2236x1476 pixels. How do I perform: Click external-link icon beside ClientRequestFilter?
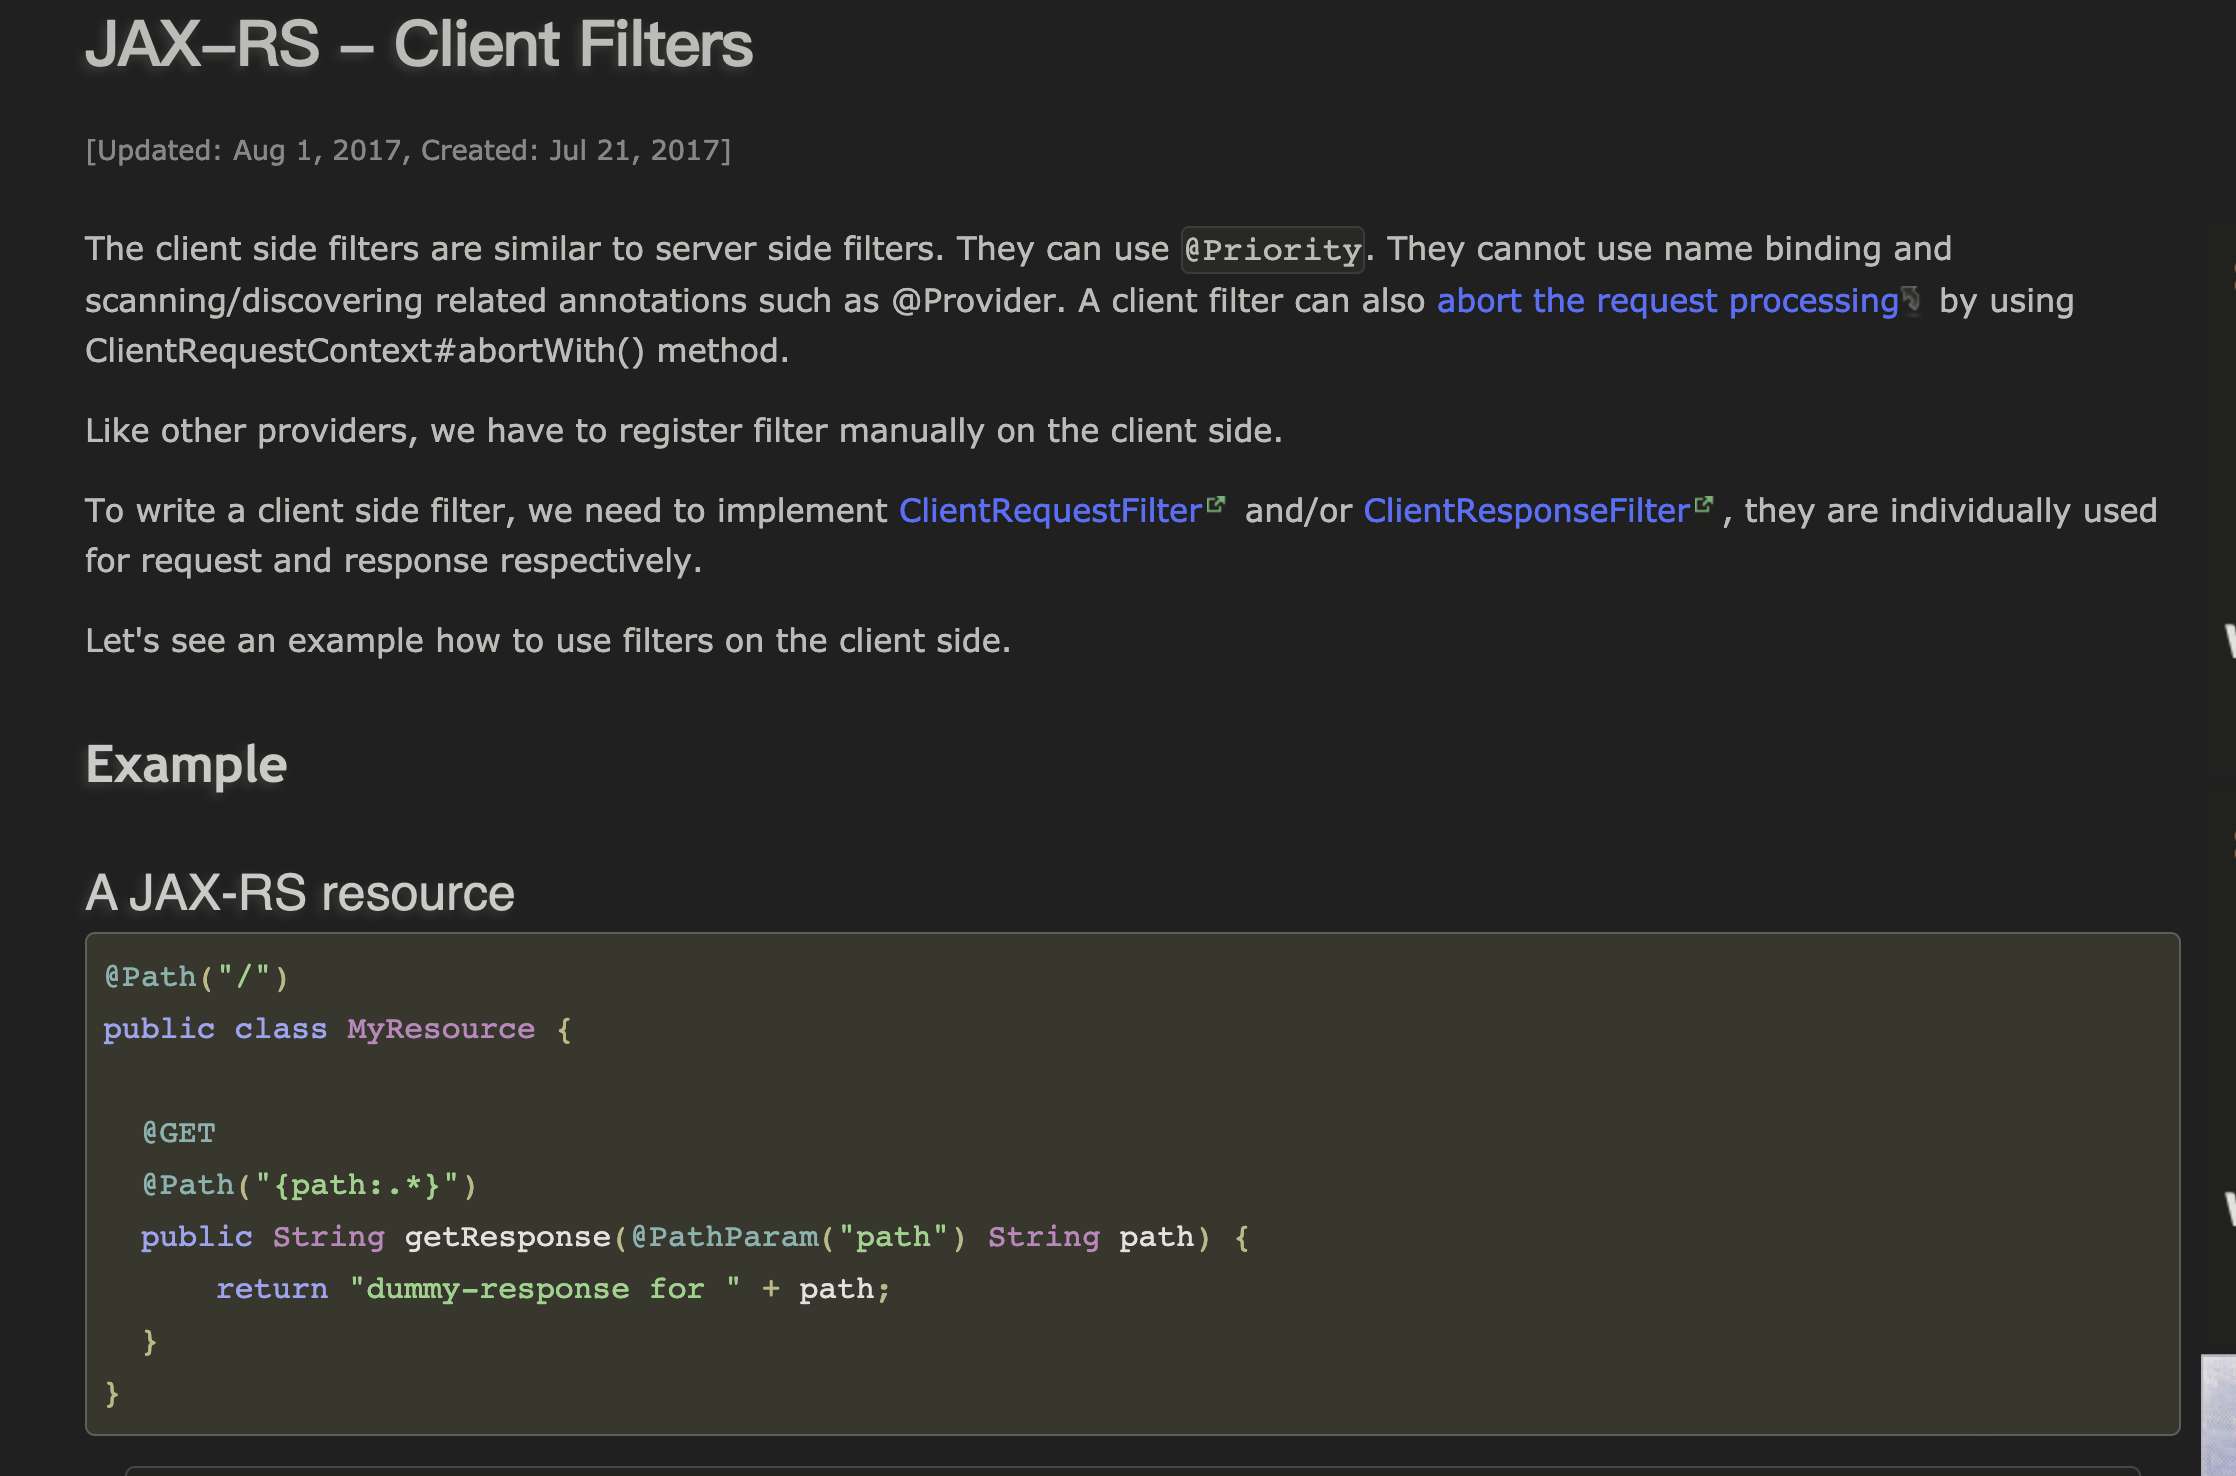tap(1216, 505)
